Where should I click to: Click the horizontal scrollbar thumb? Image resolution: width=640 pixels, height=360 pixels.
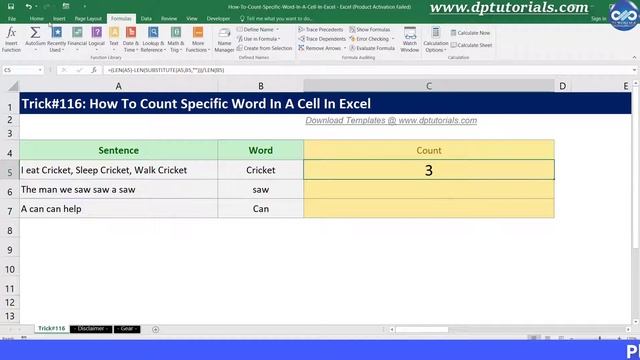[x=422, y=329]
